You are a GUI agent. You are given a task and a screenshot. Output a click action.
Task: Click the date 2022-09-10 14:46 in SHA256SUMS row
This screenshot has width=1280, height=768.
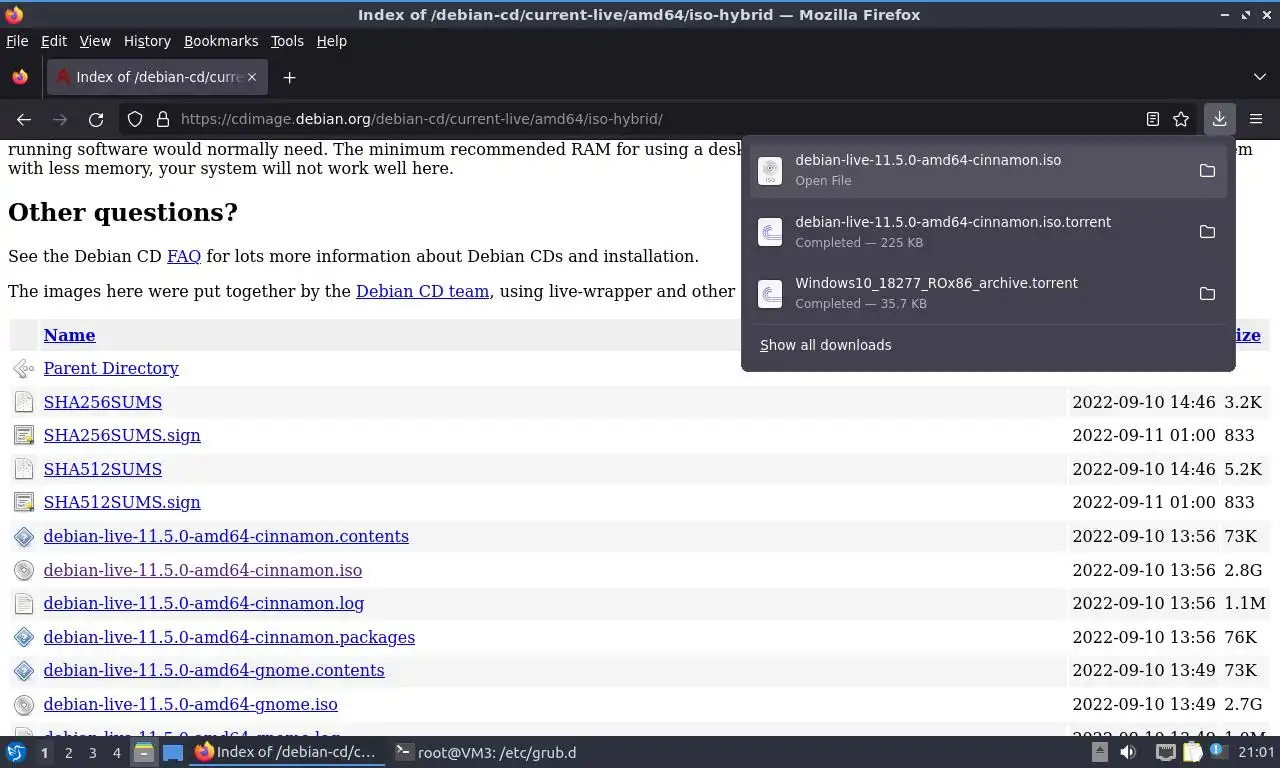point(1144,402)
